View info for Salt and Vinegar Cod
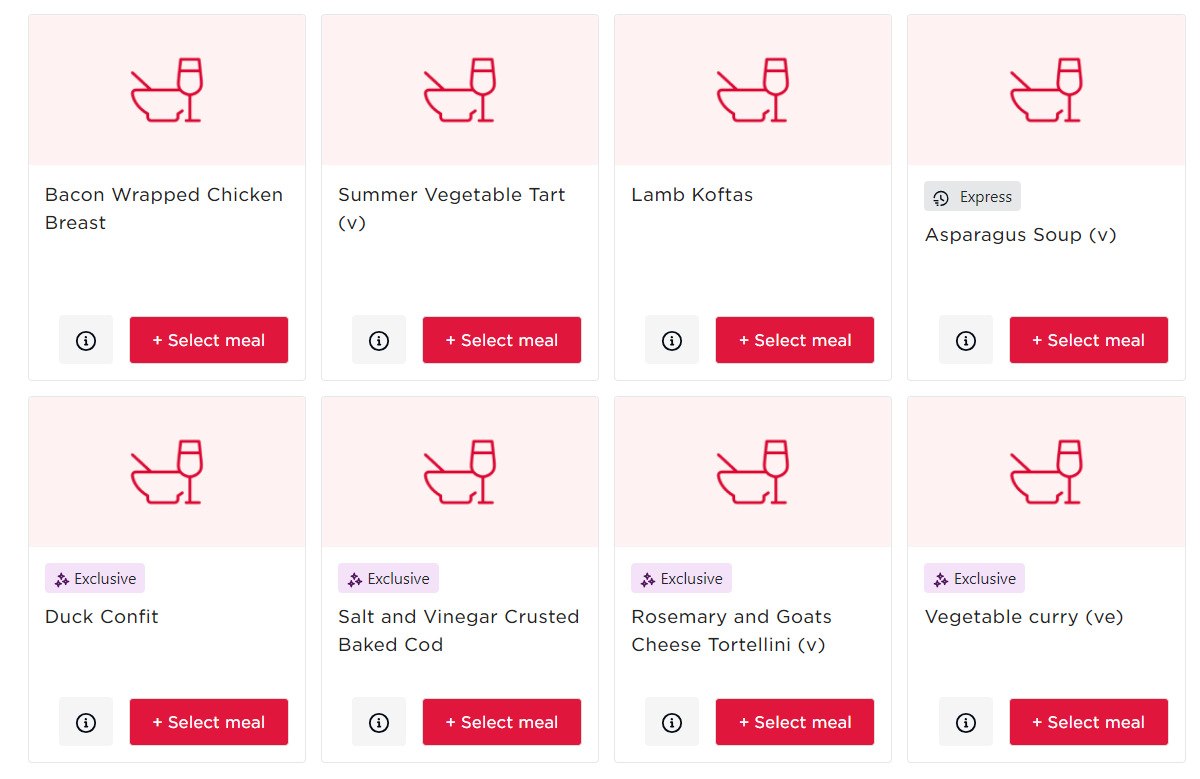This screenshot has width=1200, height=779. coord(379,722)
